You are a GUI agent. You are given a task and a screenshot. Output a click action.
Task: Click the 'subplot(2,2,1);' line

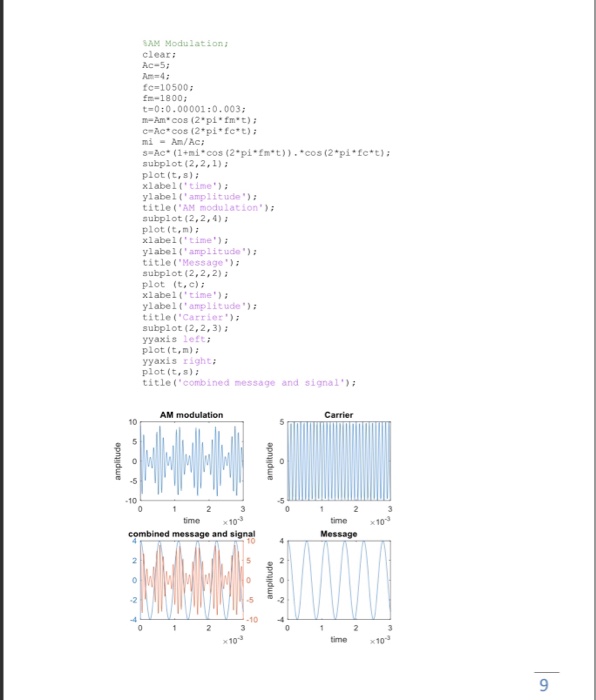[x=185, y=164]
